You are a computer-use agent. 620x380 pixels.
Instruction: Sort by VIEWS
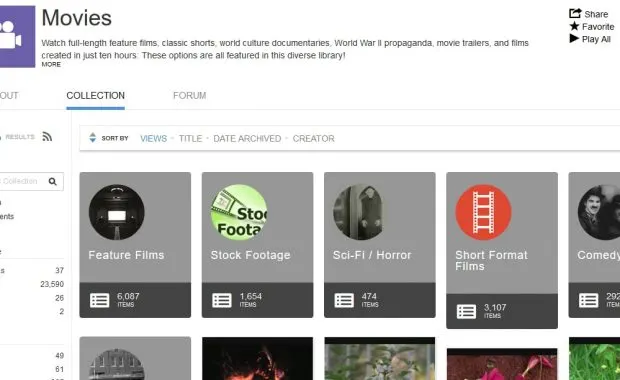(153, 138)
